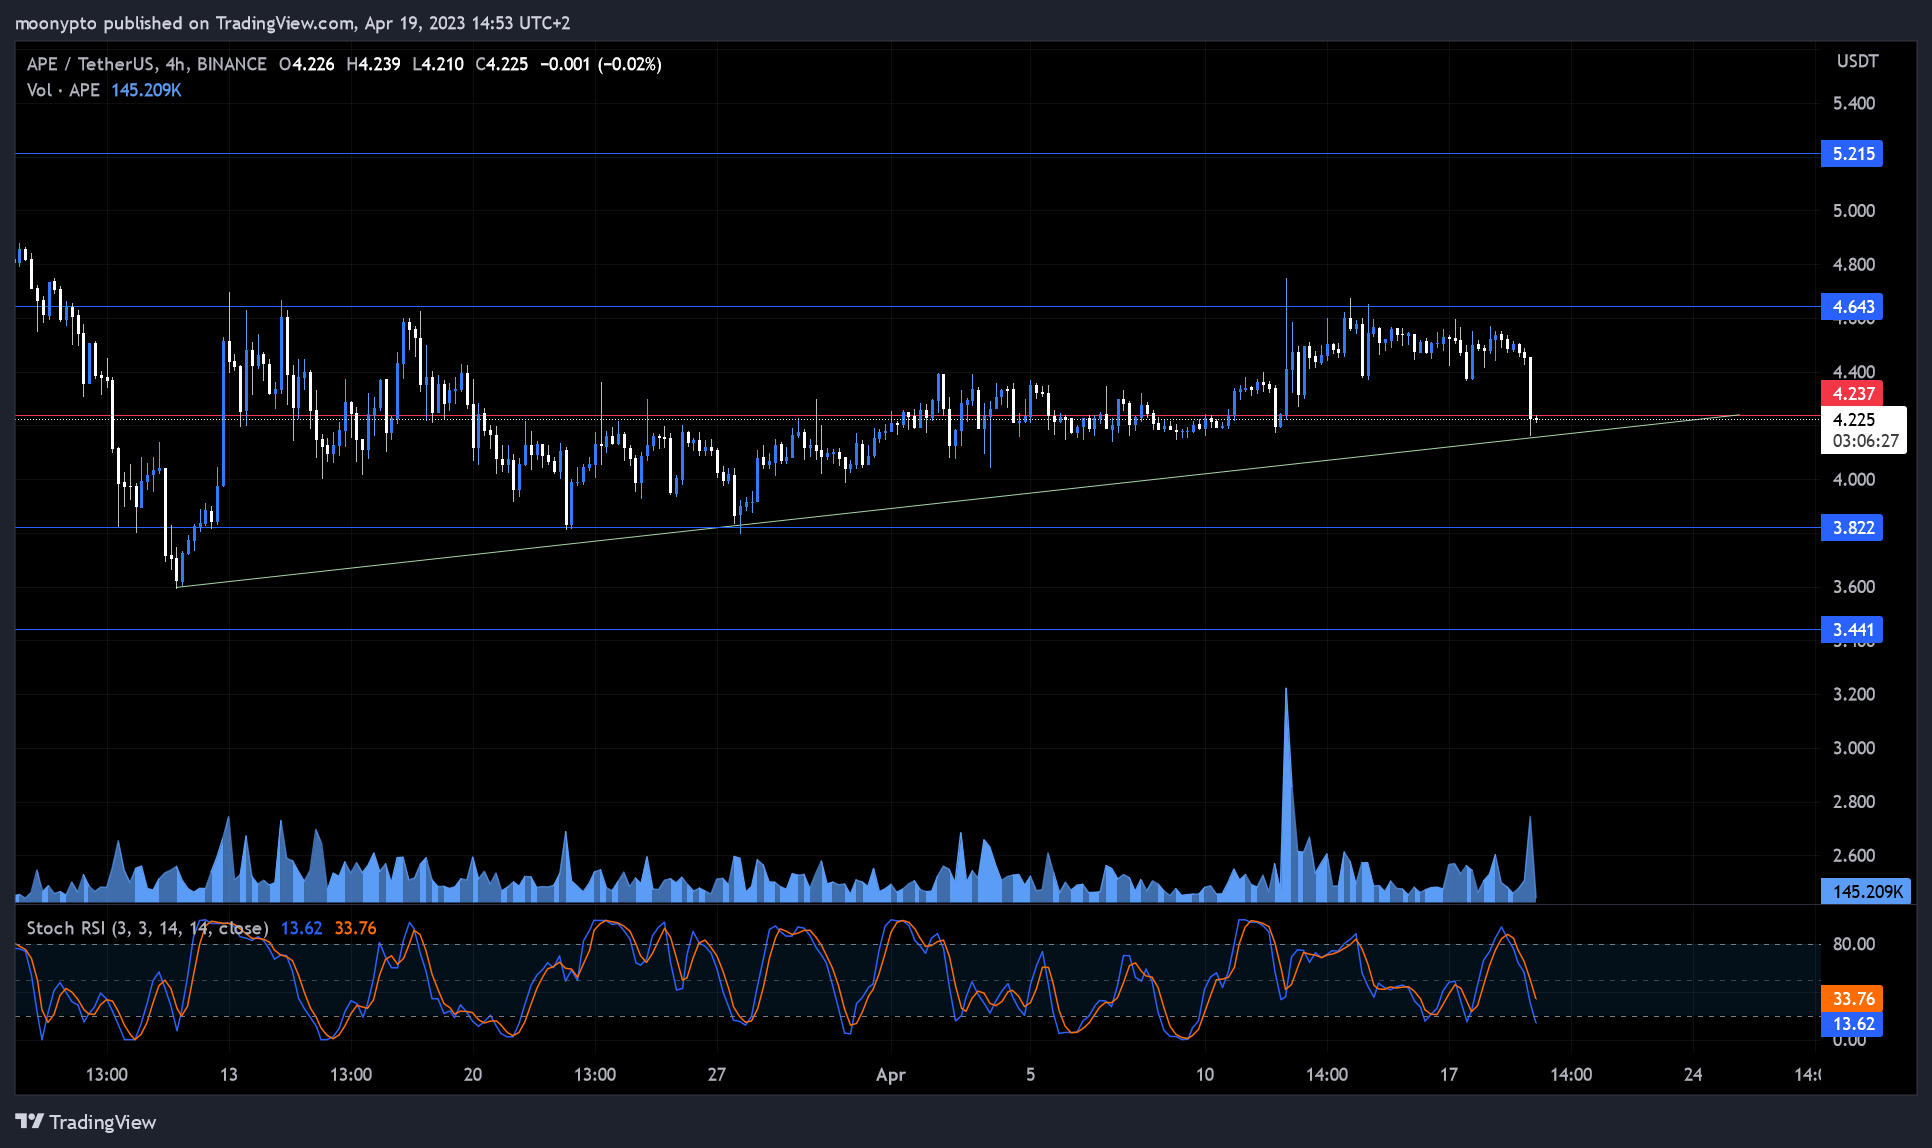Click the 5.400 price axis tick
The width and height of the screenshot is (1932, 1148).
[x=1853, y=104]
